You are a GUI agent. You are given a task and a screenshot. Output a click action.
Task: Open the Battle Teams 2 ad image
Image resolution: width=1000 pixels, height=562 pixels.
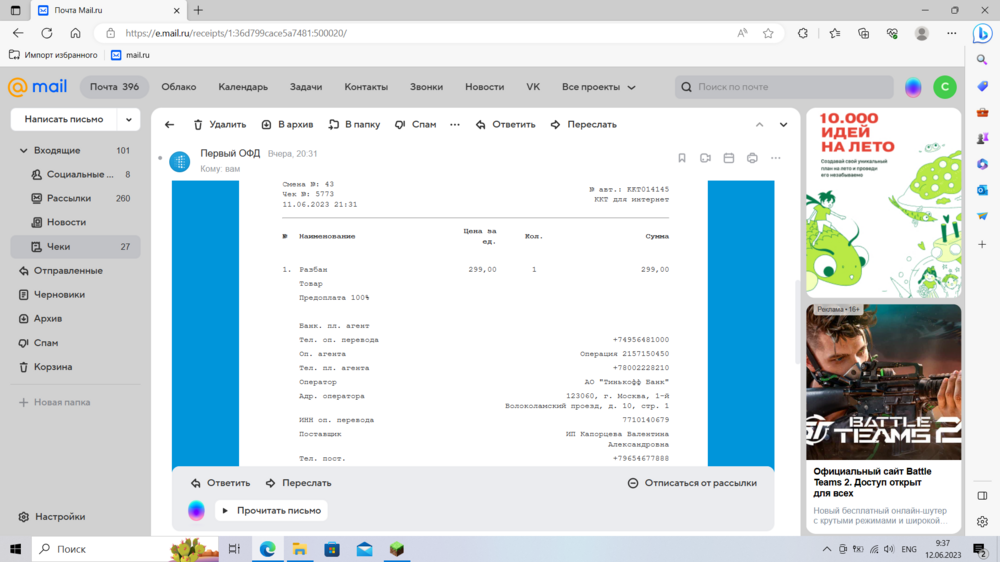pos(884,382)
